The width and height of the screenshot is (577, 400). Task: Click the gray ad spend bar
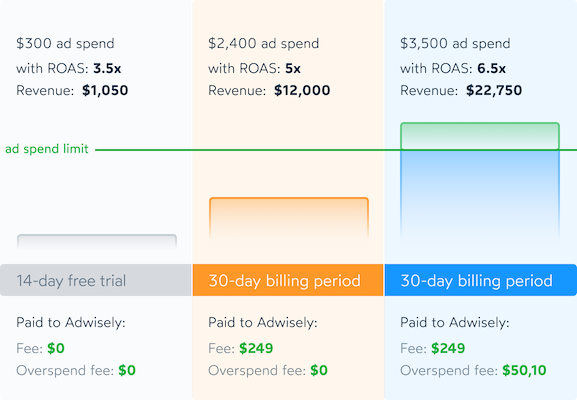tap(97, 242)
